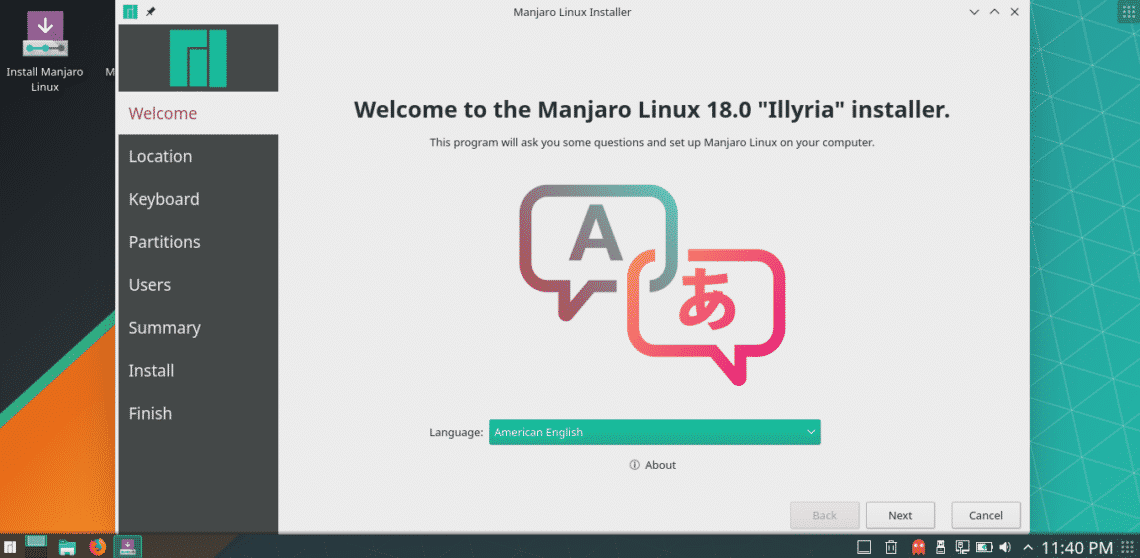
Task: Open the network connection tray icon
Action: point(963,547)
